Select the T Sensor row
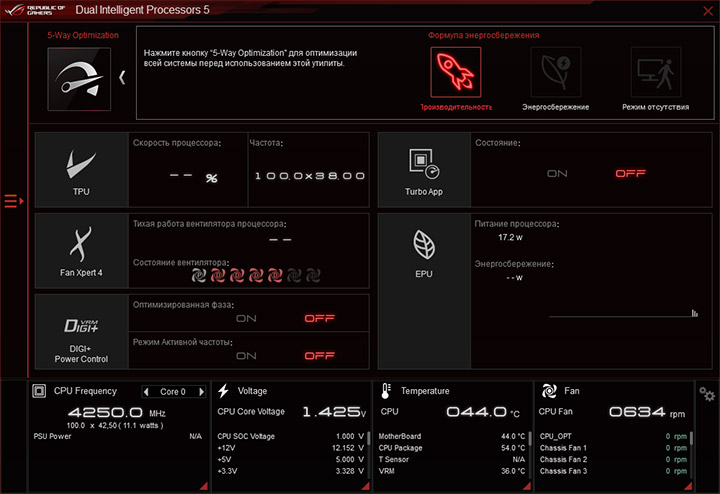The image size is (720, 494). [452, 459]
